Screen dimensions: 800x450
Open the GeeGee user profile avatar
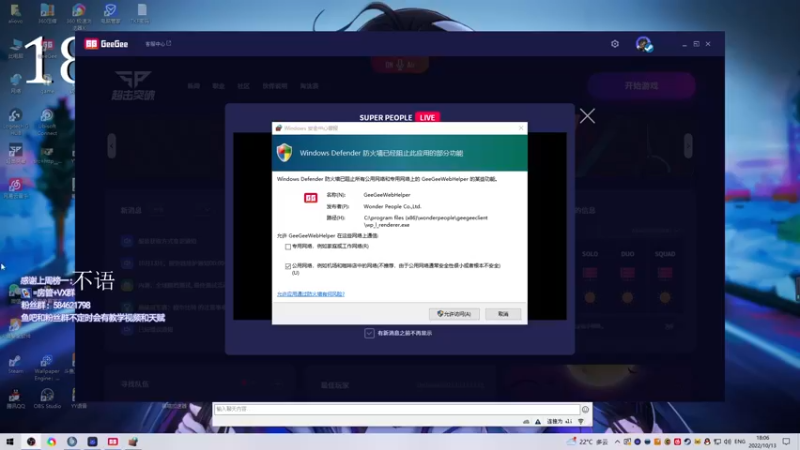tap(643, 44)
